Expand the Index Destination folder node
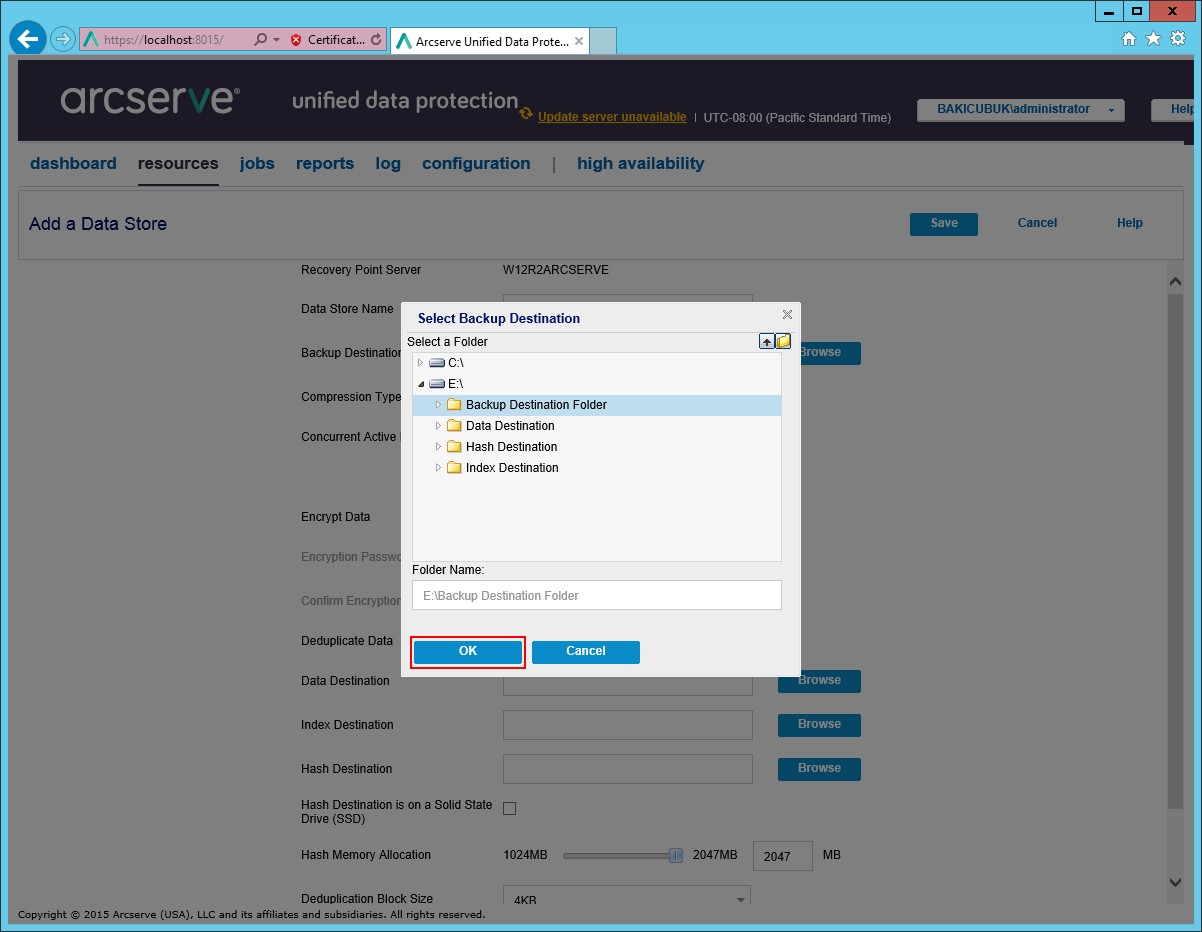The height and width of the screenshot is (932, 1202). click(438, 468)
